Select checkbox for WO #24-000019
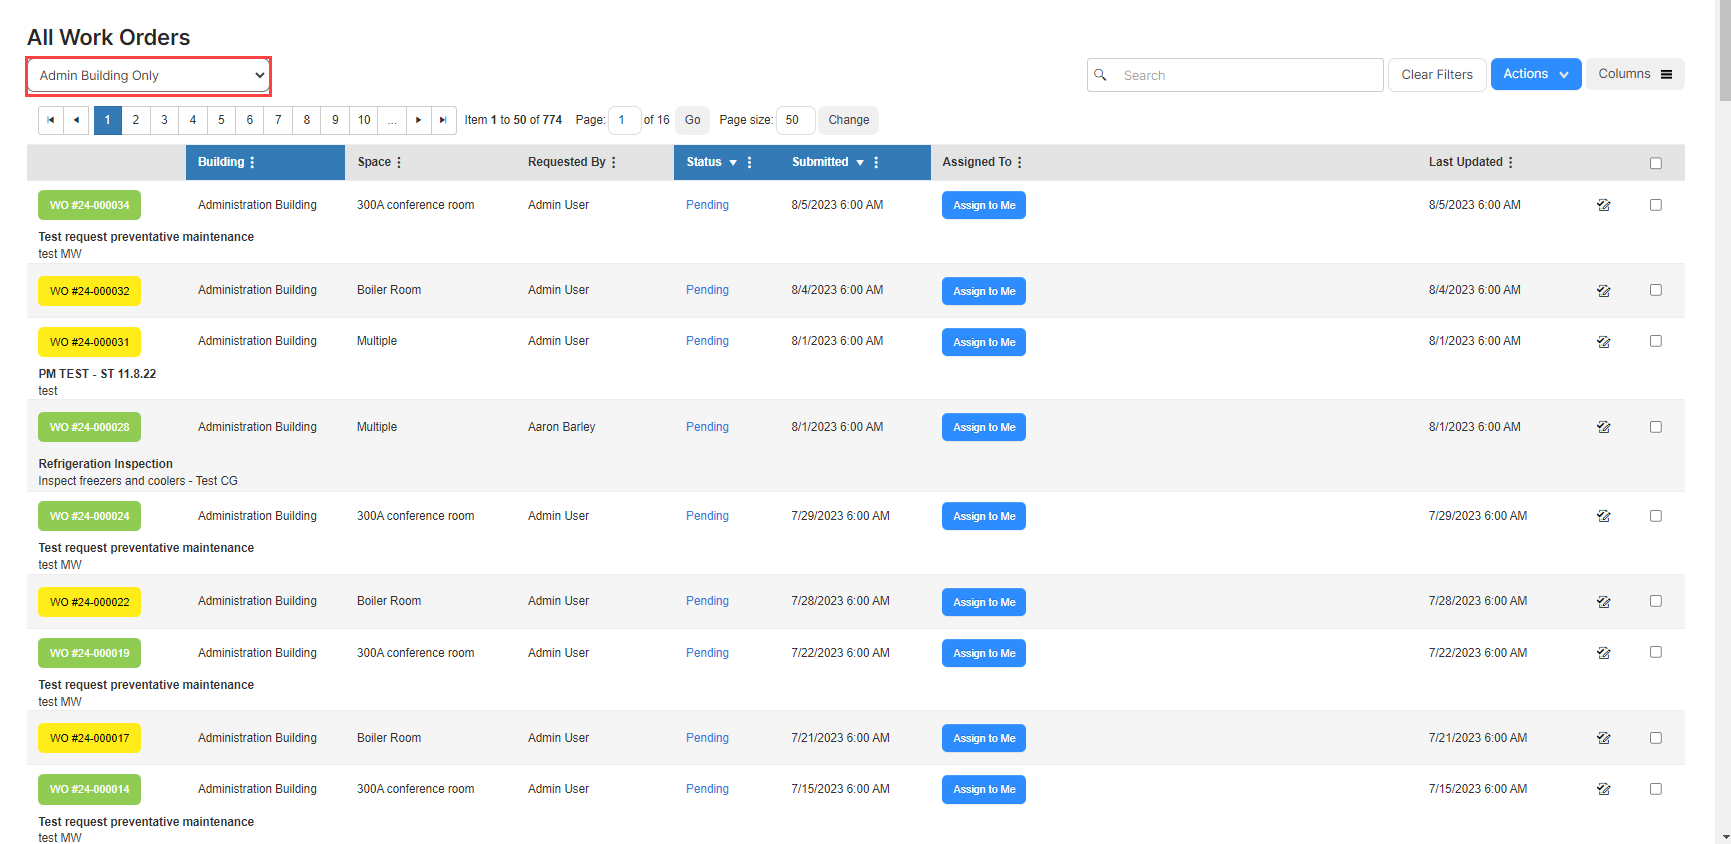Screen dimensions: 1731x844 click(1656, 652)
